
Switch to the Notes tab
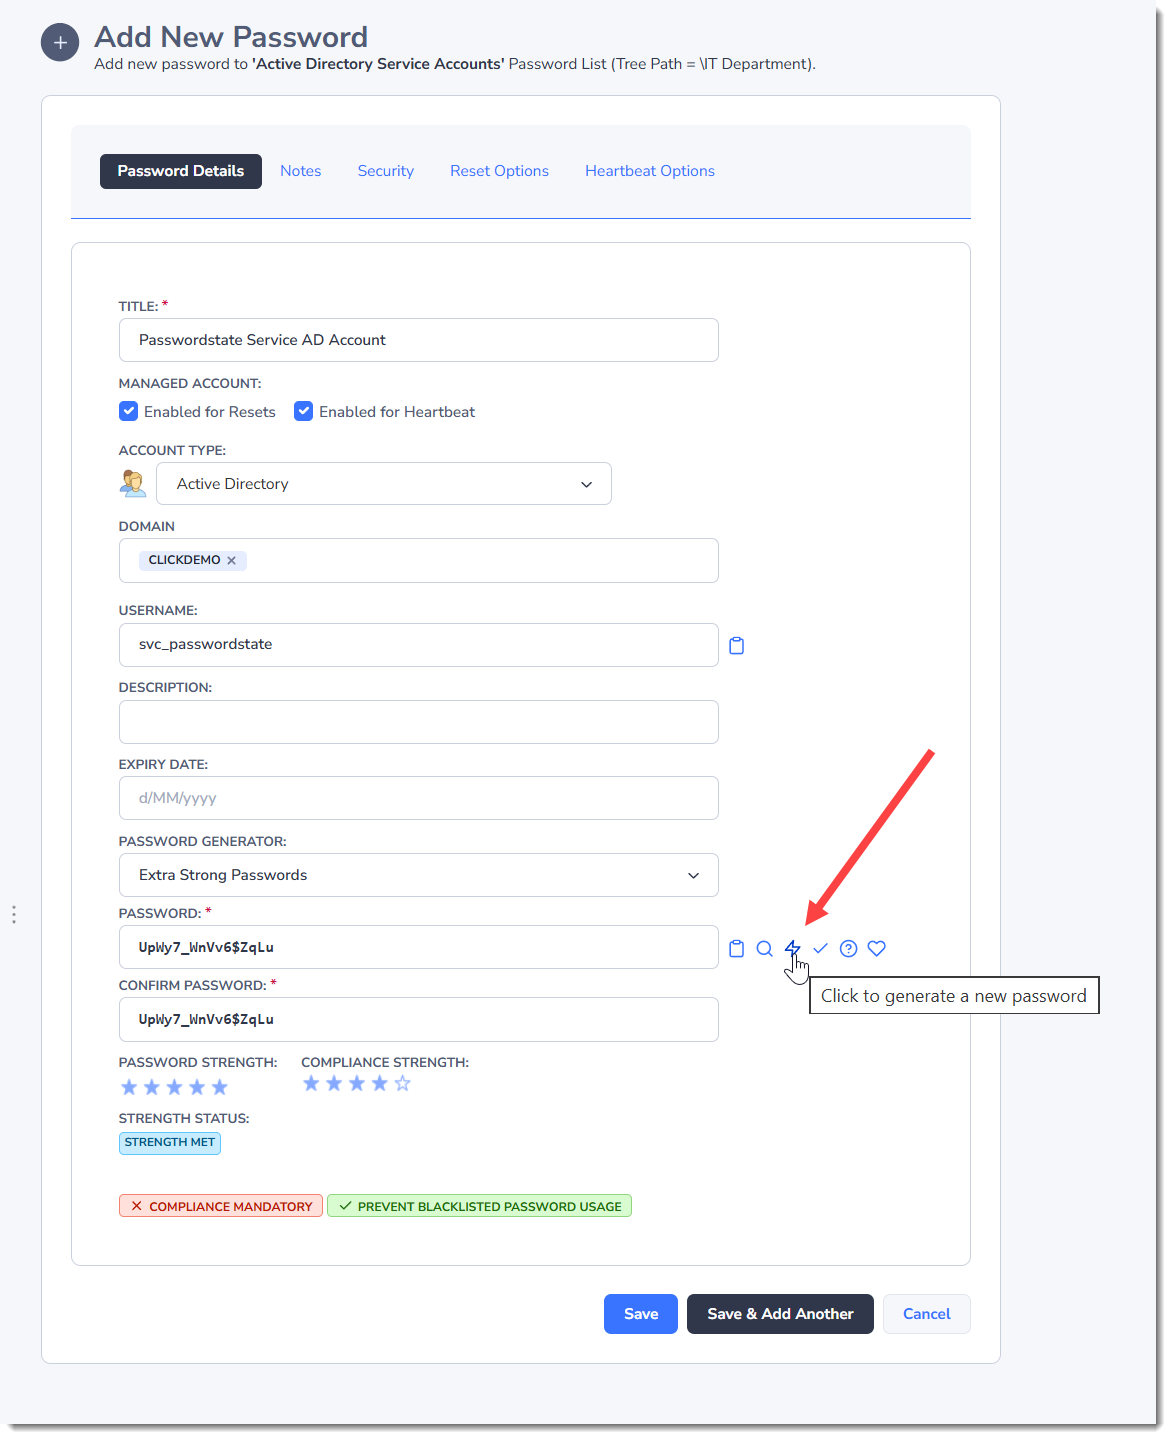point(301,171)
